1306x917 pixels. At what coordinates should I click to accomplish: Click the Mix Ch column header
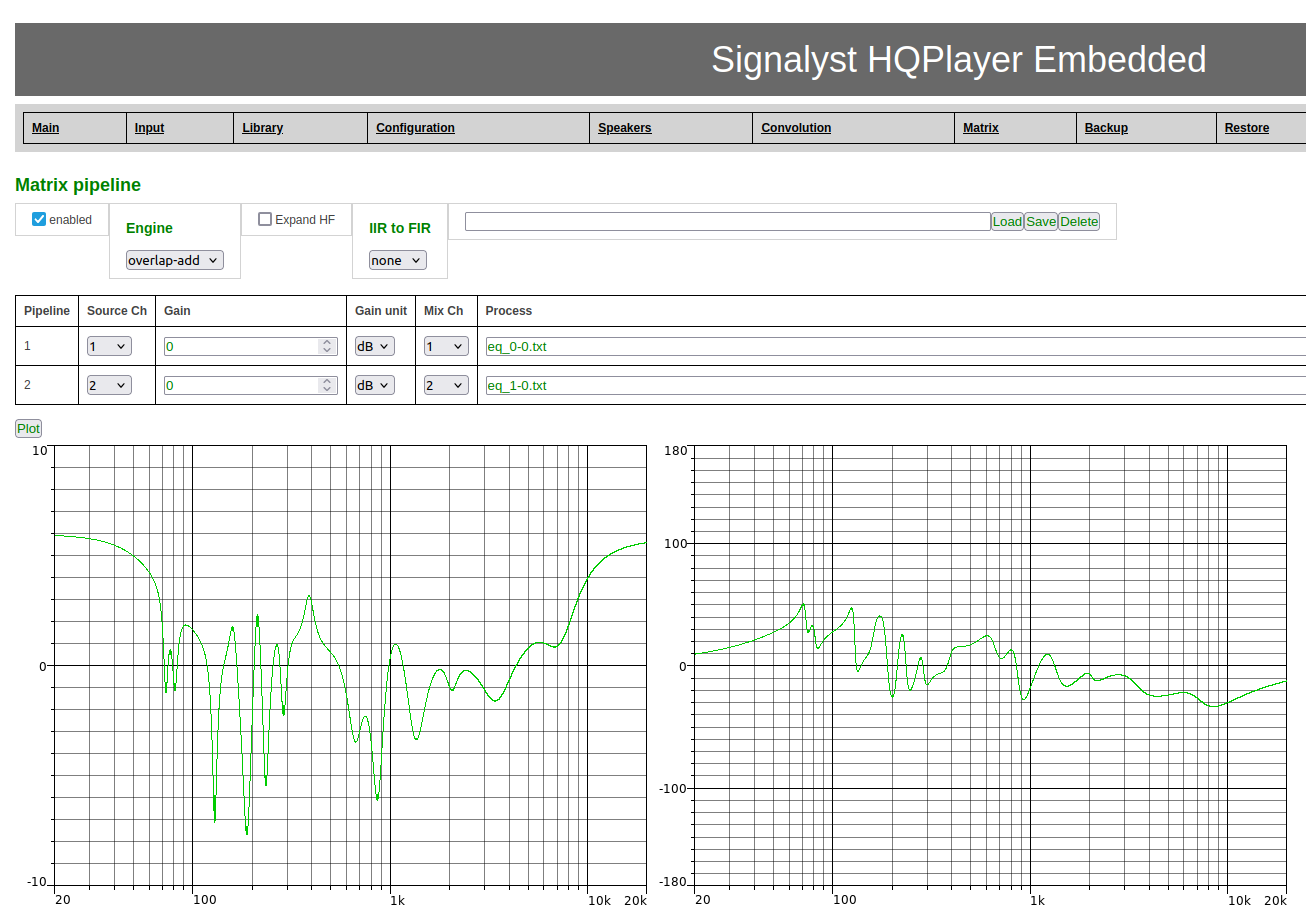click(x=444, y=311)
